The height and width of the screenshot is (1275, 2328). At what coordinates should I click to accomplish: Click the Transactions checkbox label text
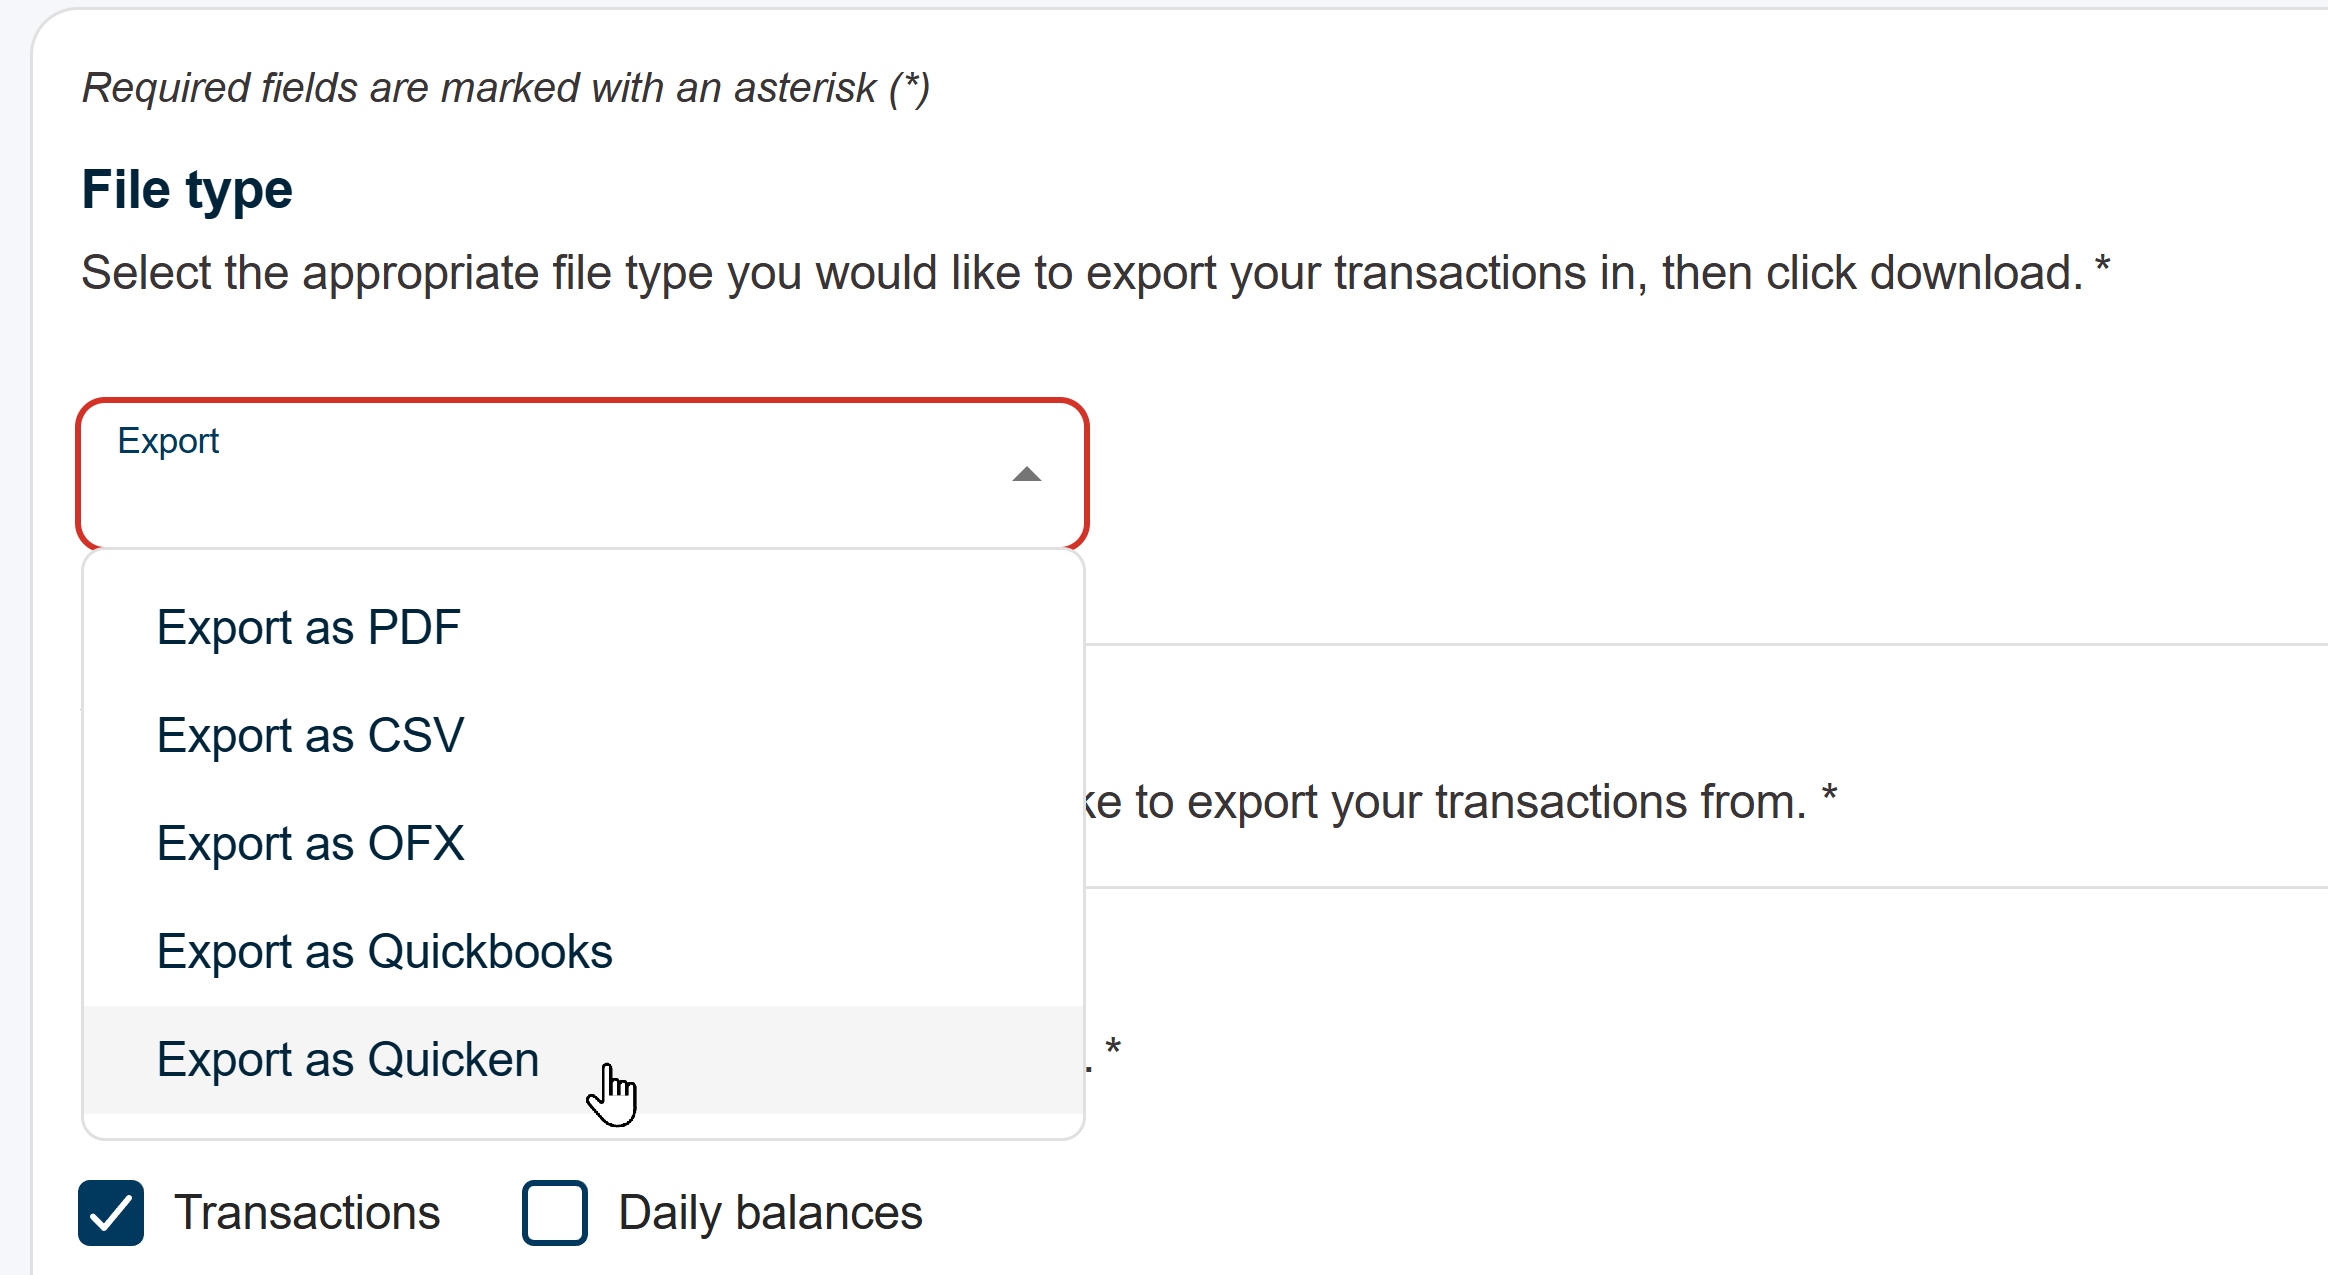click(307, 1213)
